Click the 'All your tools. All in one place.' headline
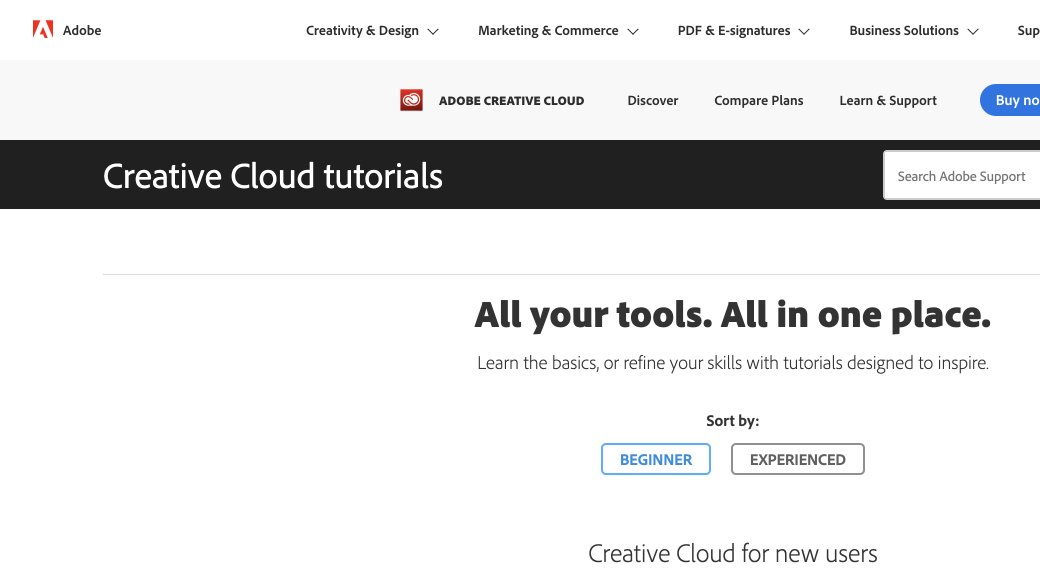1040x584 pixels. pyautogui.click(x=732, y=315)
